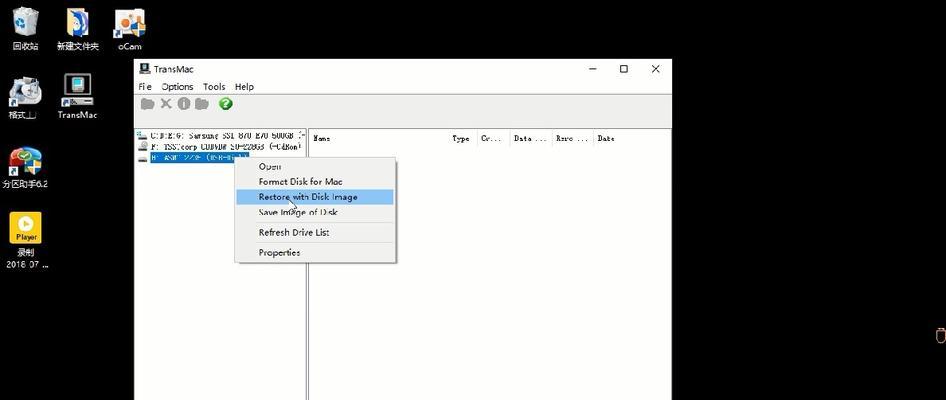
Task: Choose Format Disk for Mac
Action: 315,182
